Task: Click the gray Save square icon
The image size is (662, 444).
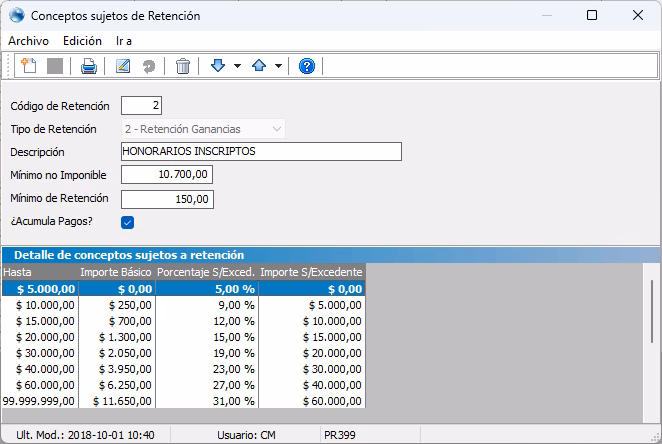Action: click(55, 66)
